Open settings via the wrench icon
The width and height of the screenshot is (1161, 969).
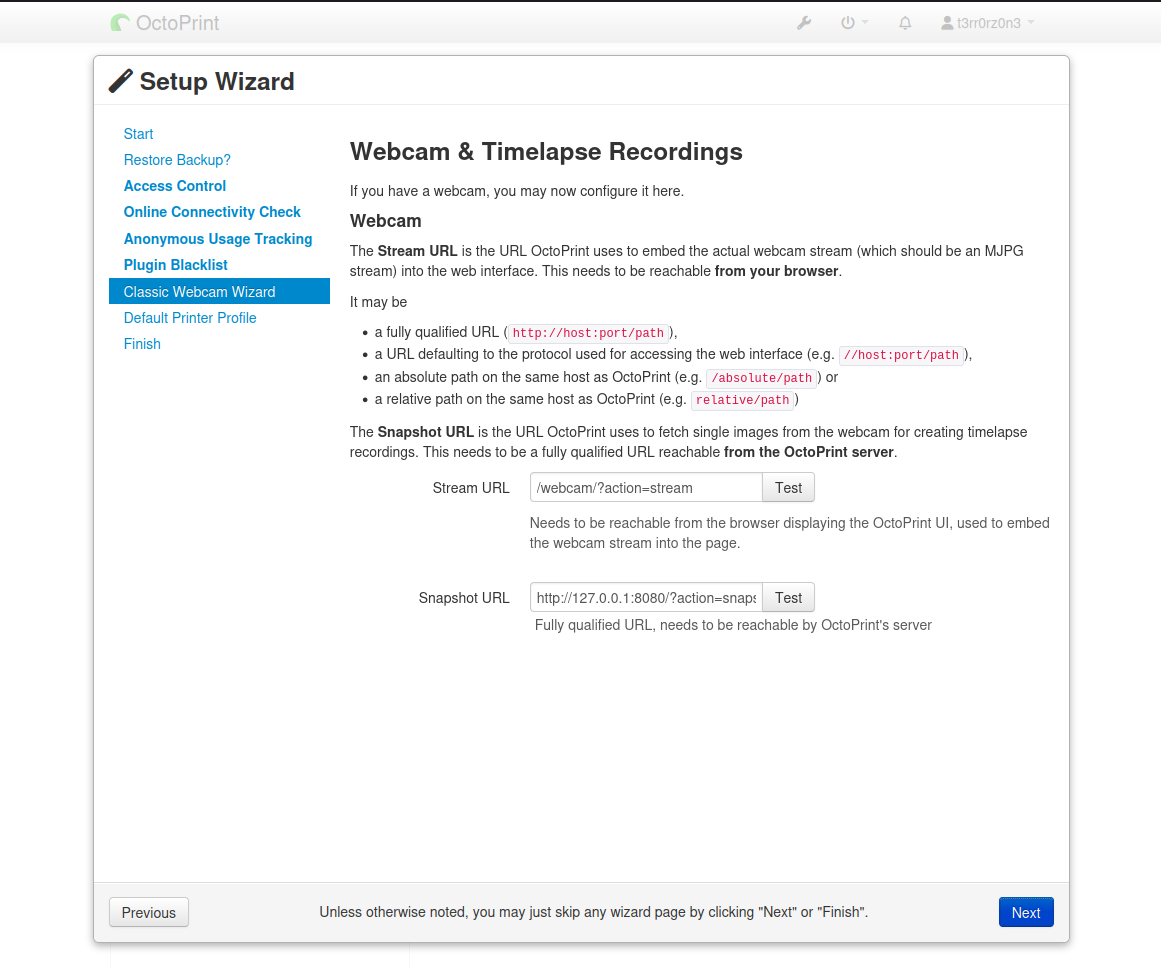tap(804, 23)
